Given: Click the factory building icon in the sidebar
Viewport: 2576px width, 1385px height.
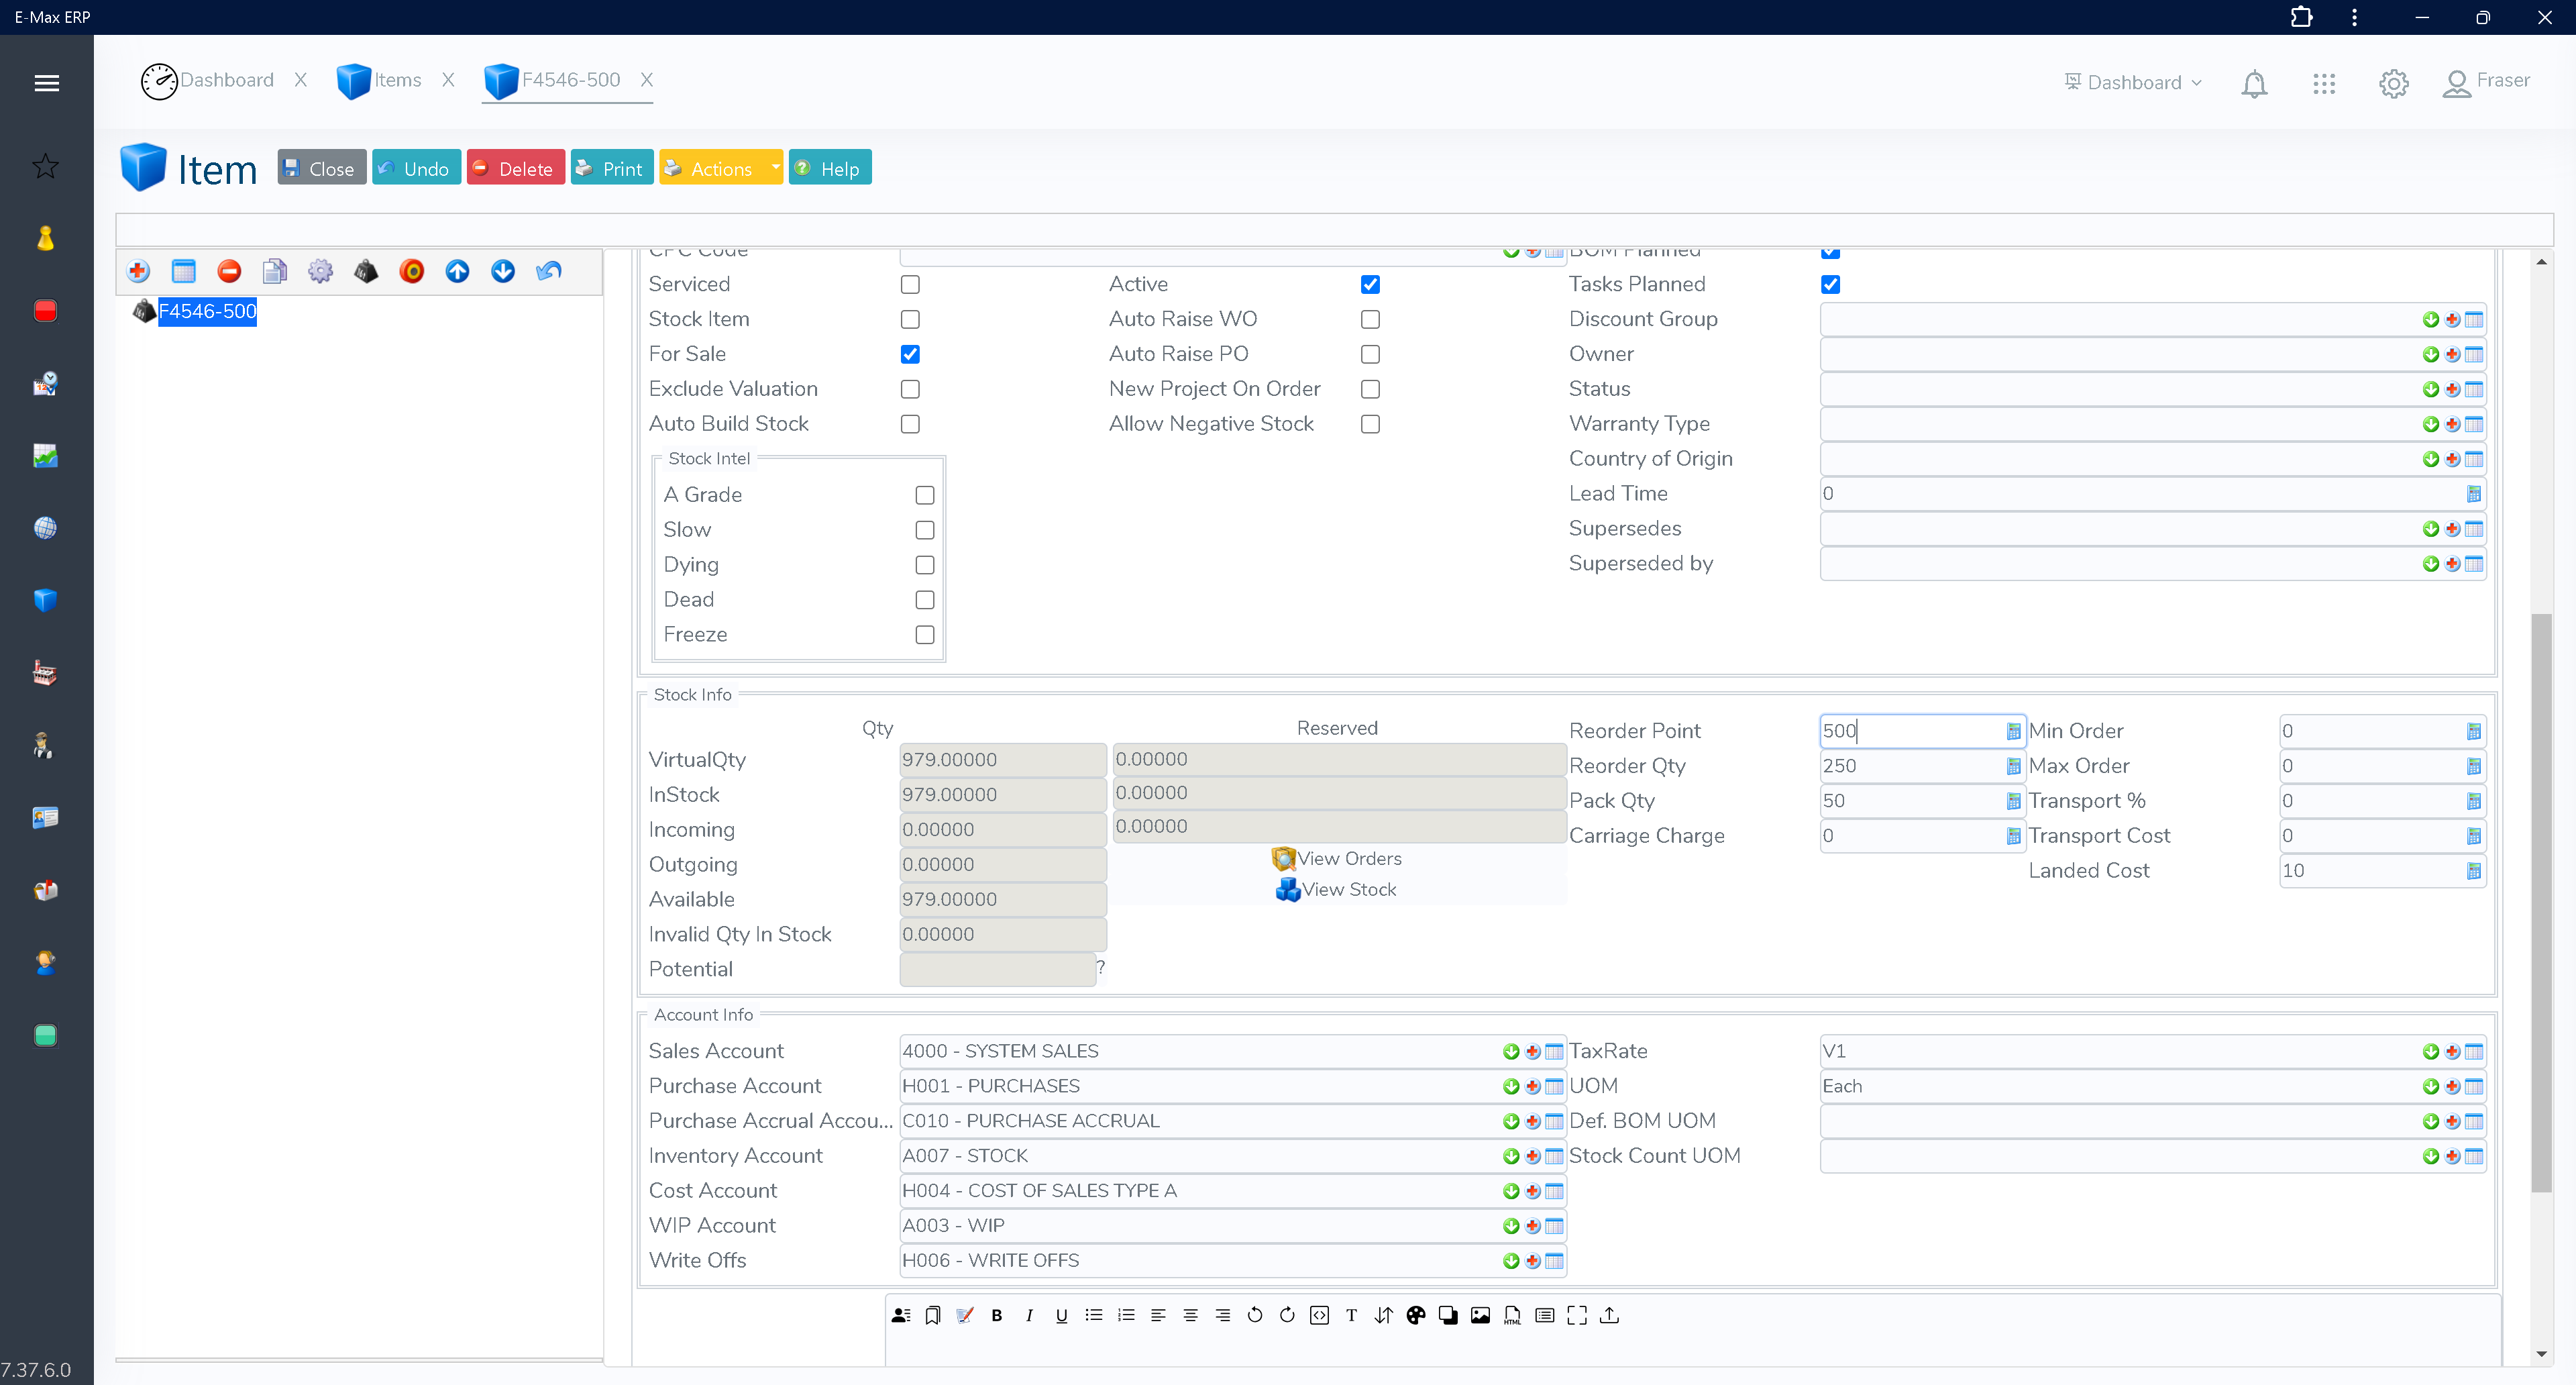Looking at the screenshot, I should tap(46, 671).
